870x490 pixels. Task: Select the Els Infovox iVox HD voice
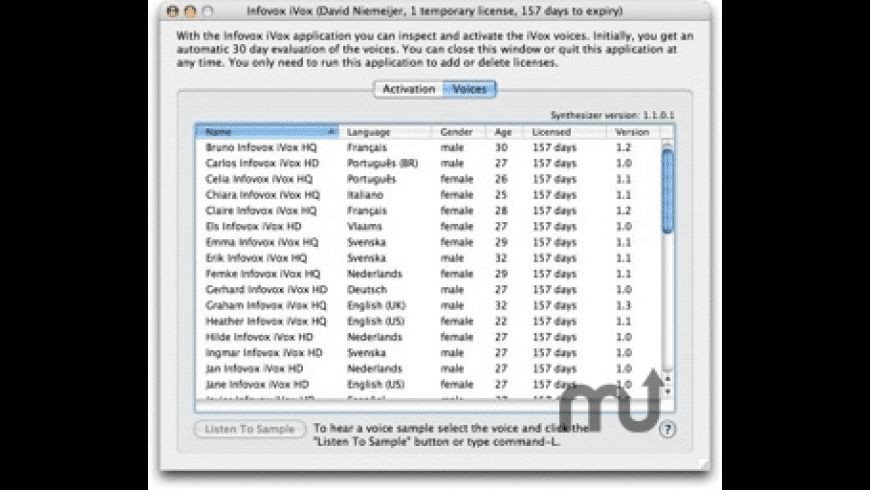tap(428, 226)
